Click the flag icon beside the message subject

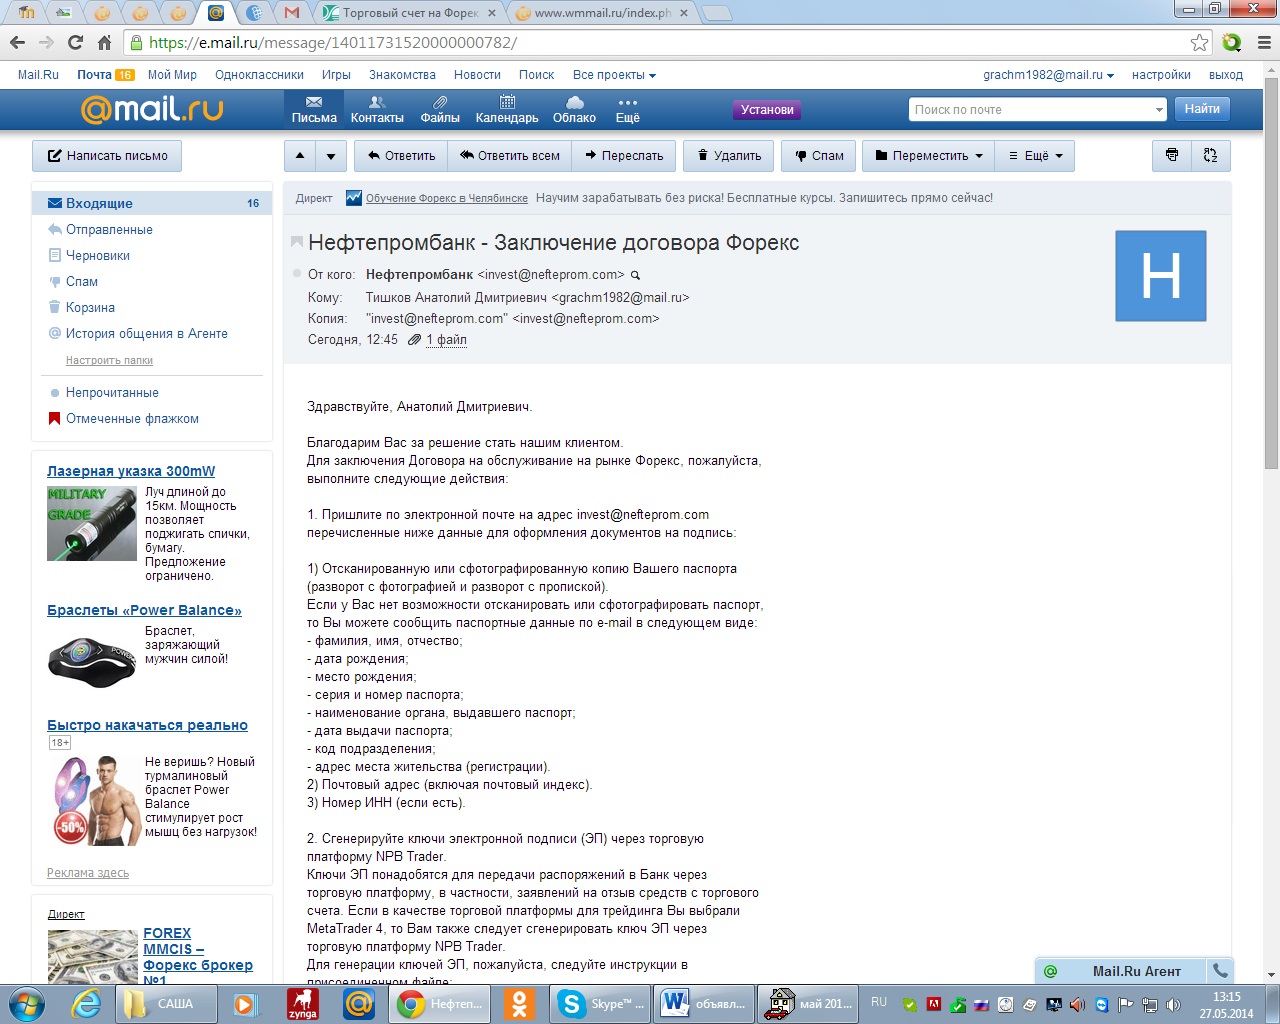296,242
